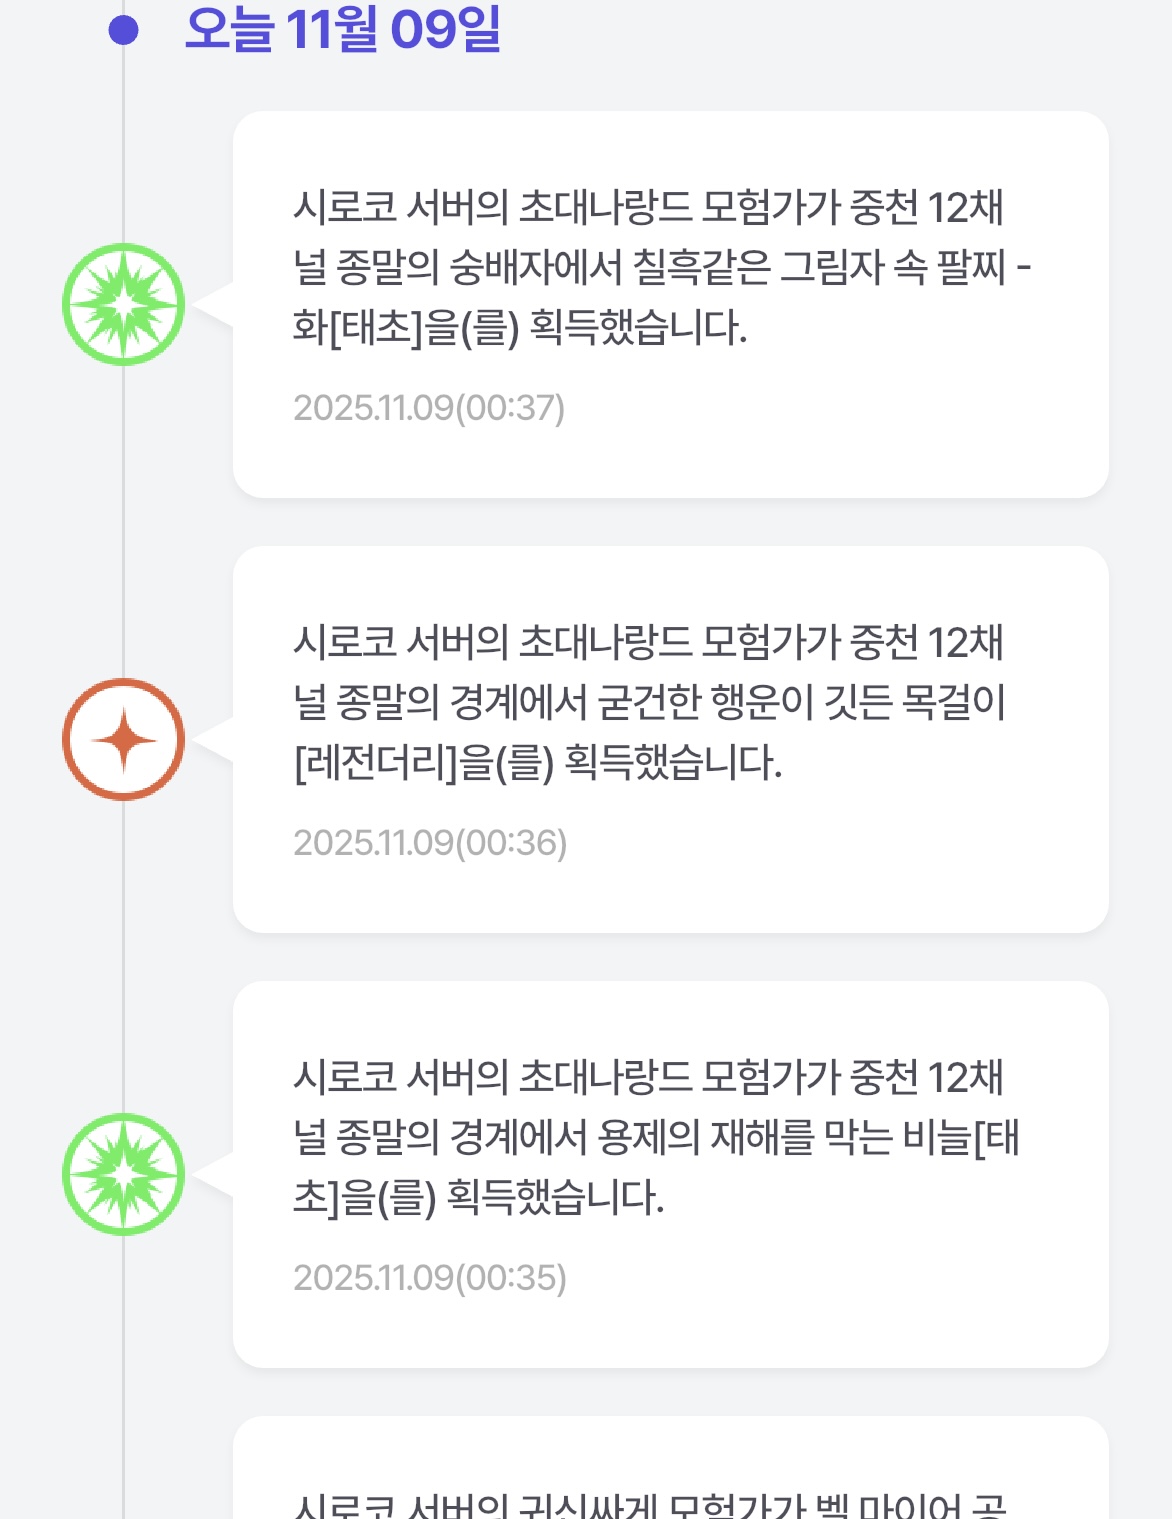Screen dimensions: 1172x1519
Task: Click the timeline line below the bottom green icon
Action: tap(124, 1380)
